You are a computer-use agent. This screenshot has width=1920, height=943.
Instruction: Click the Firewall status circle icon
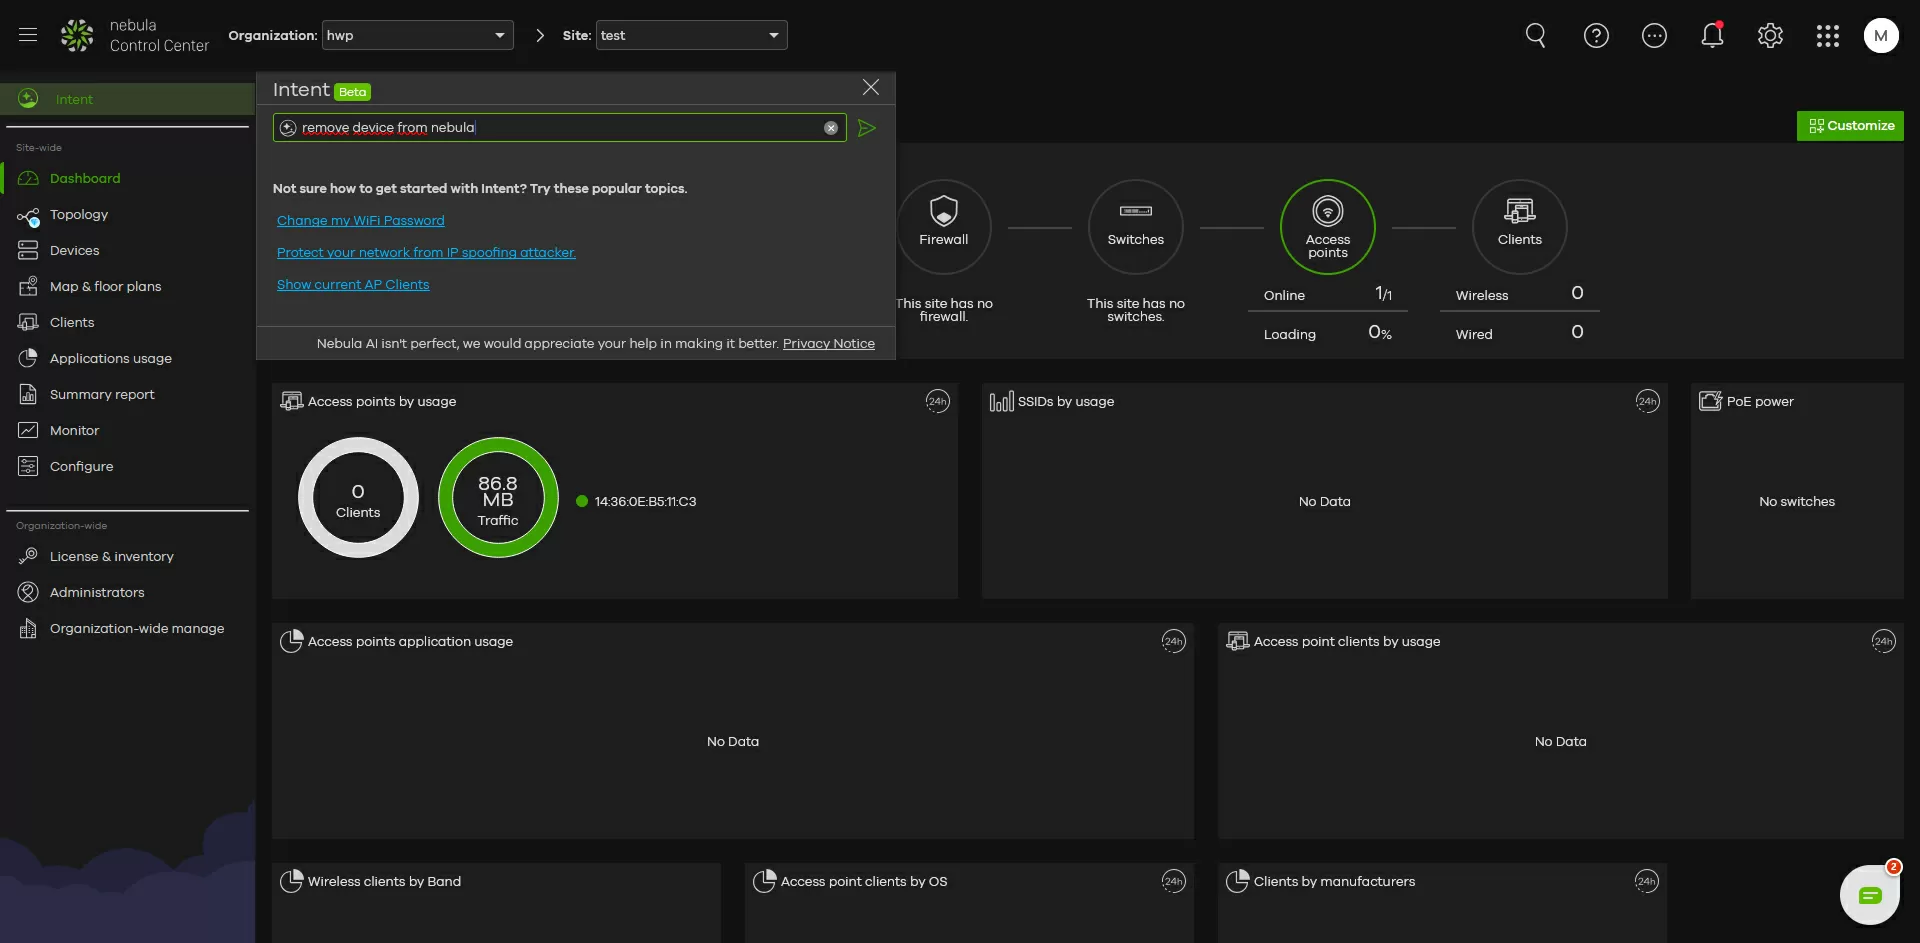pyautogui.click(x=943, y=226)
